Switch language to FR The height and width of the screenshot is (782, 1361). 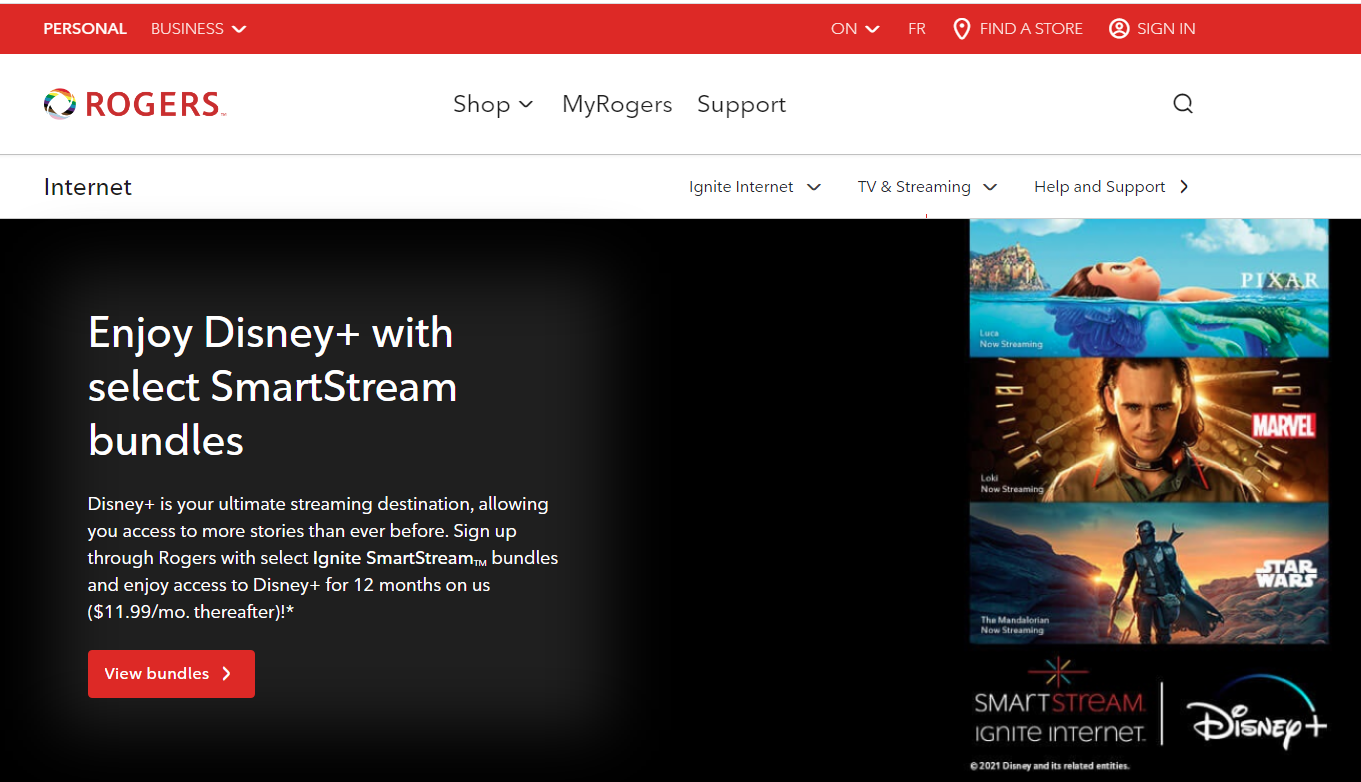coord(917,29)
